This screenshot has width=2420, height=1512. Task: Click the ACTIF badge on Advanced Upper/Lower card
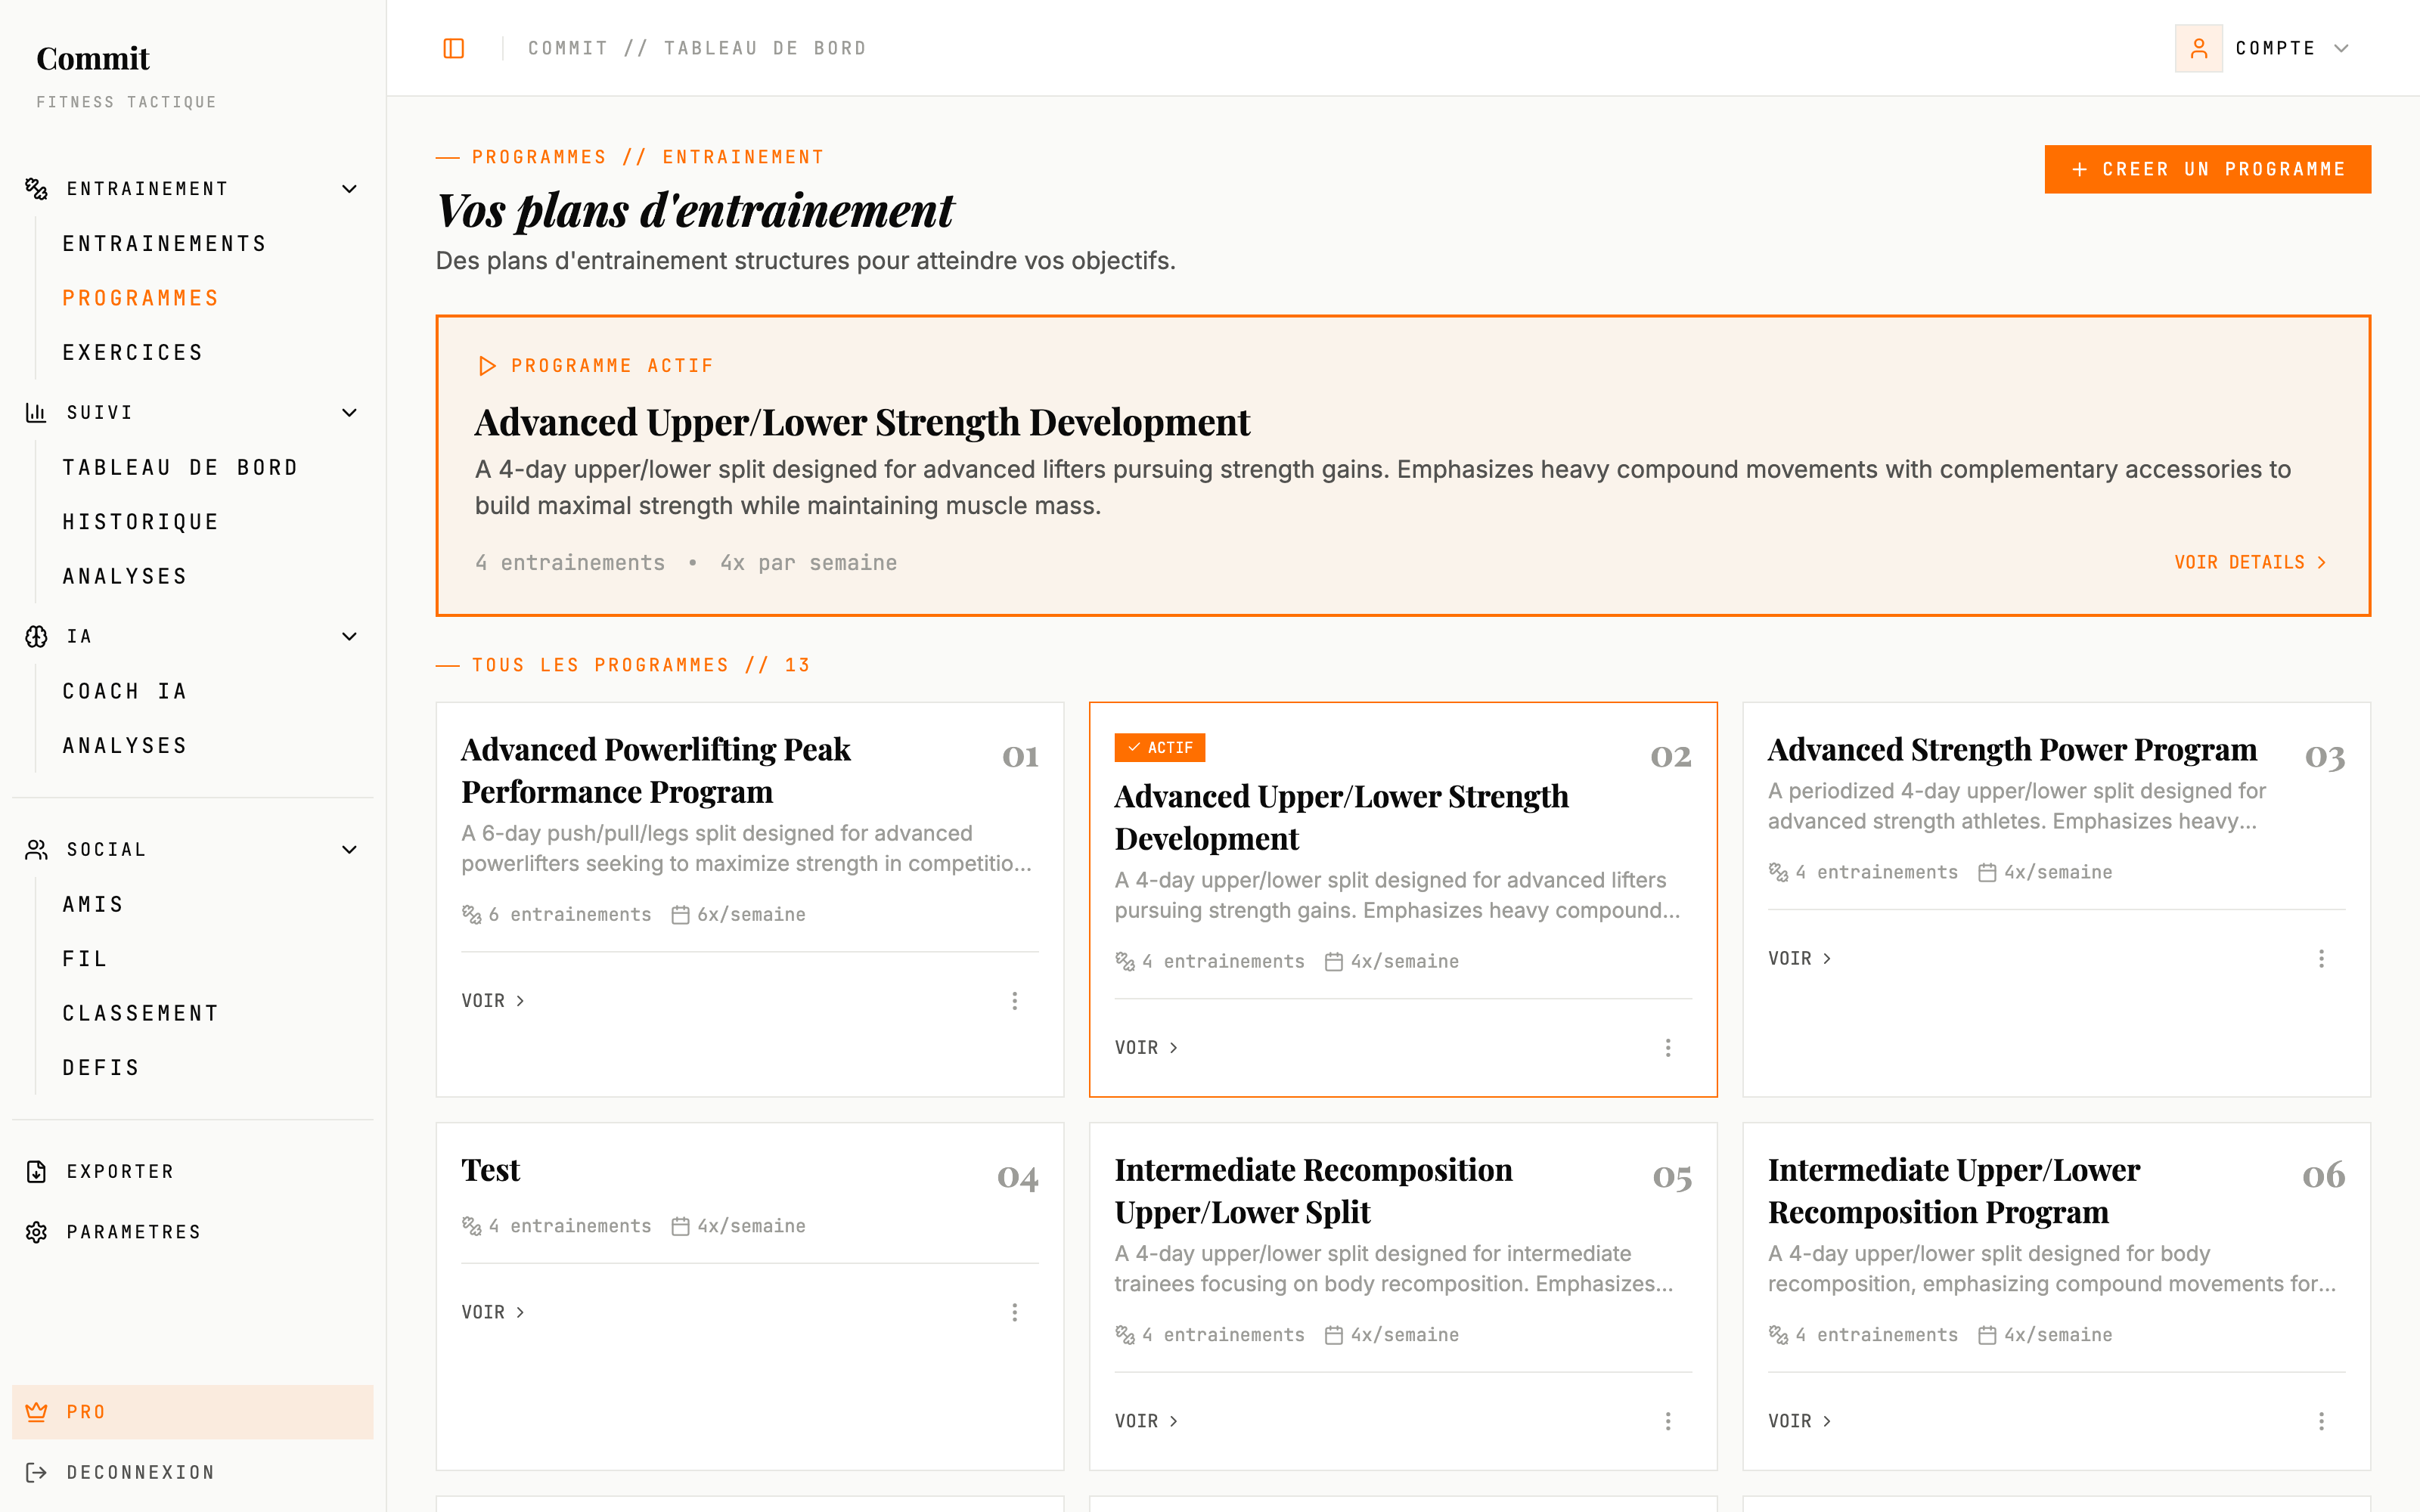point(1160,747)
